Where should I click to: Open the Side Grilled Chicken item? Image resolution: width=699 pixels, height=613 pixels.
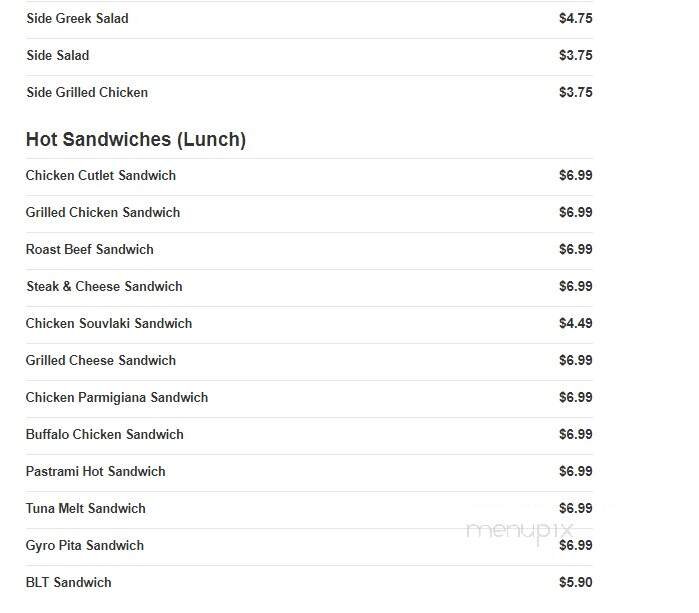87,92
